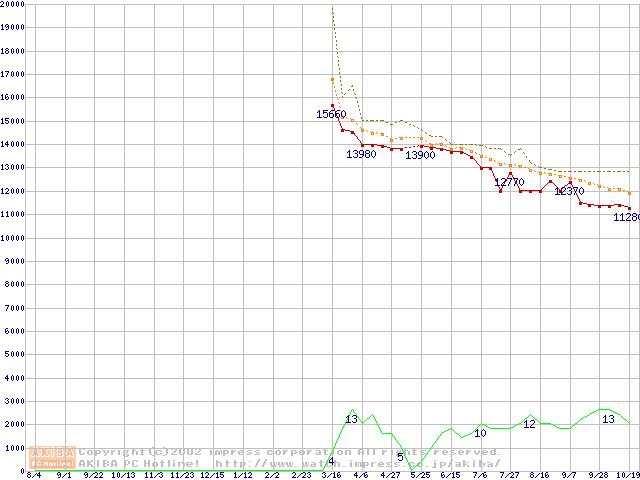Open the watch.impress.co.jp/akiba URL

coord(356,463)
